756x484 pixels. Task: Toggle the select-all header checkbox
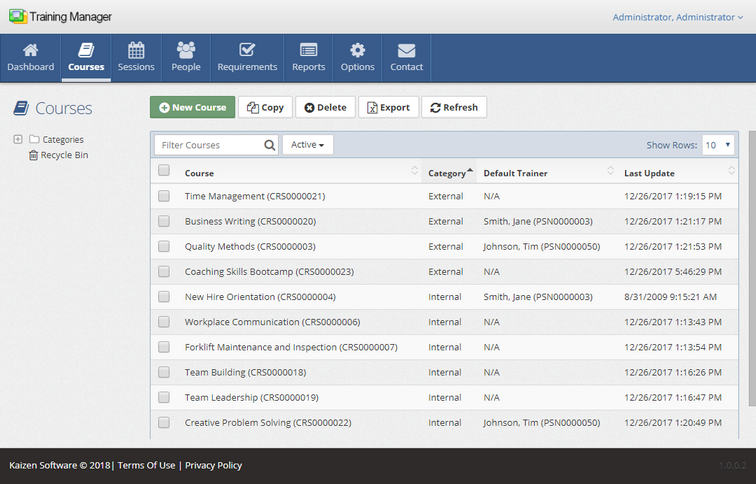point(164,171)
